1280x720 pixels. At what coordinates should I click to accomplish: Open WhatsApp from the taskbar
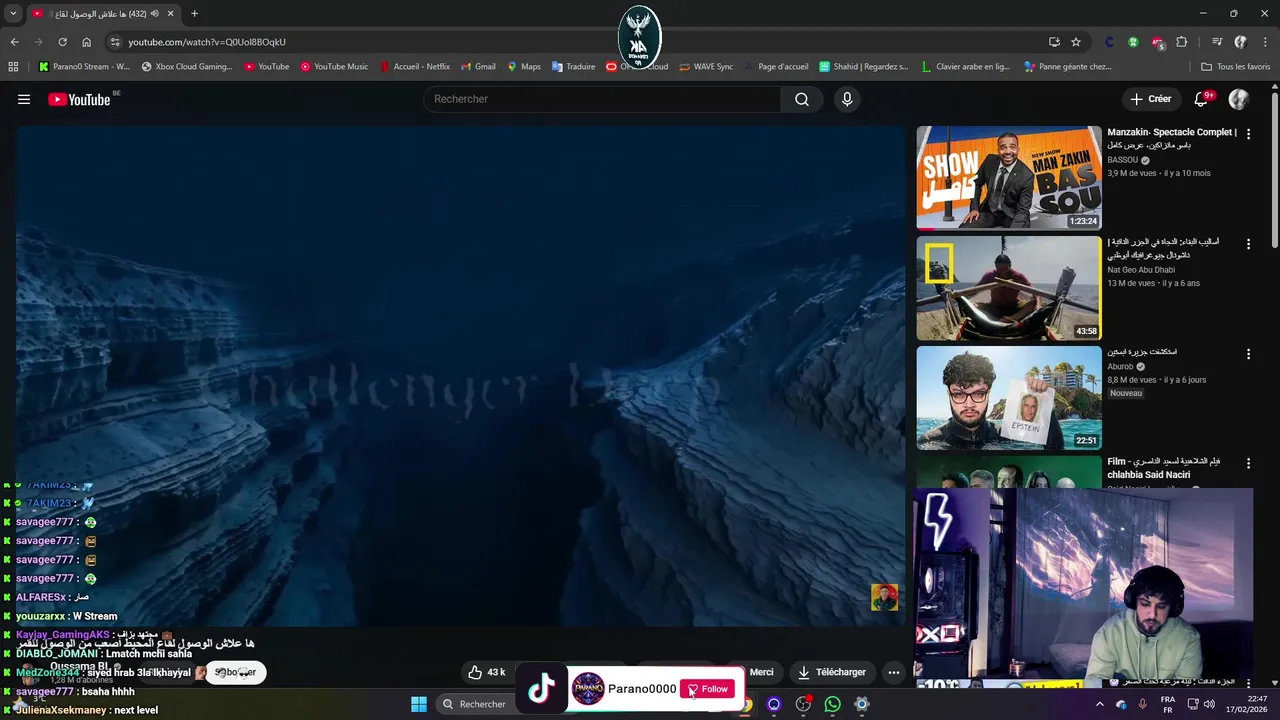833,704
